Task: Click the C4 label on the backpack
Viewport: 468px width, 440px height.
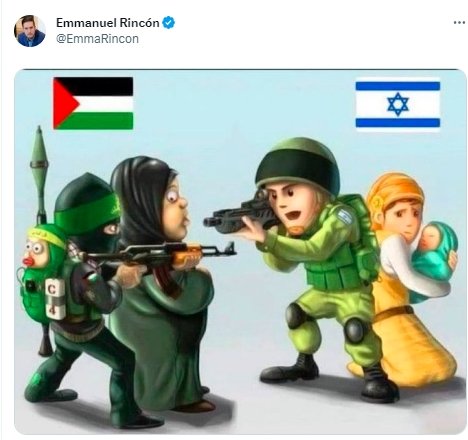Action: click(54, 298)
